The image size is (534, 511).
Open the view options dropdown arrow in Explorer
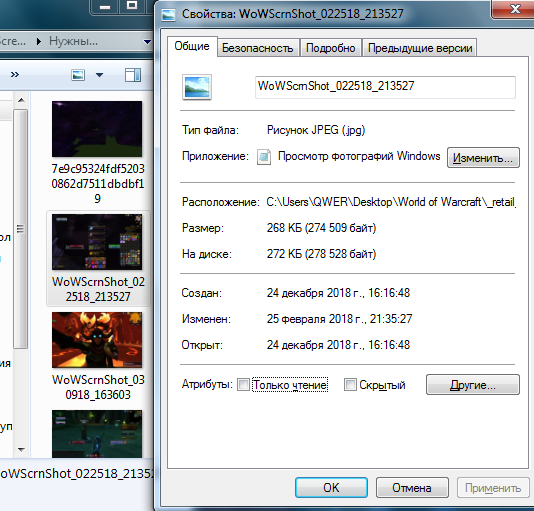[x=99, y=75]
